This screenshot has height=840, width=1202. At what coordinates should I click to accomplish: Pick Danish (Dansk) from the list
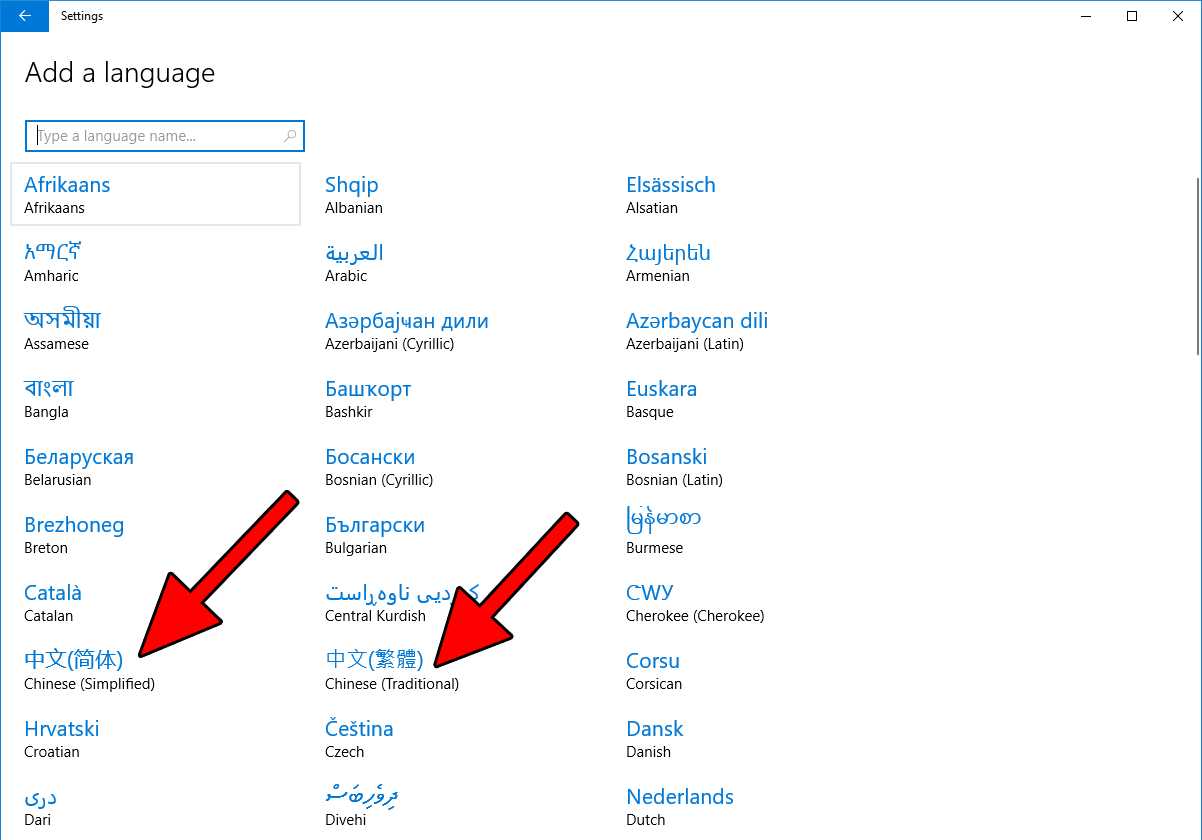pyautogui.click(x=654, y=739)
